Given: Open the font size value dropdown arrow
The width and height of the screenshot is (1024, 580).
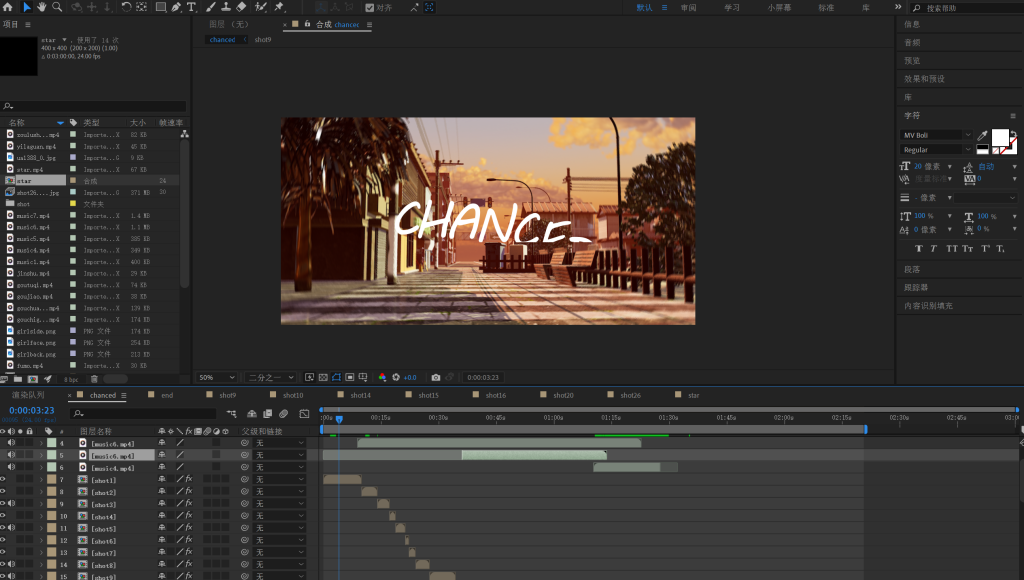Looking at the screenshot, I should [x=950, y=167].
